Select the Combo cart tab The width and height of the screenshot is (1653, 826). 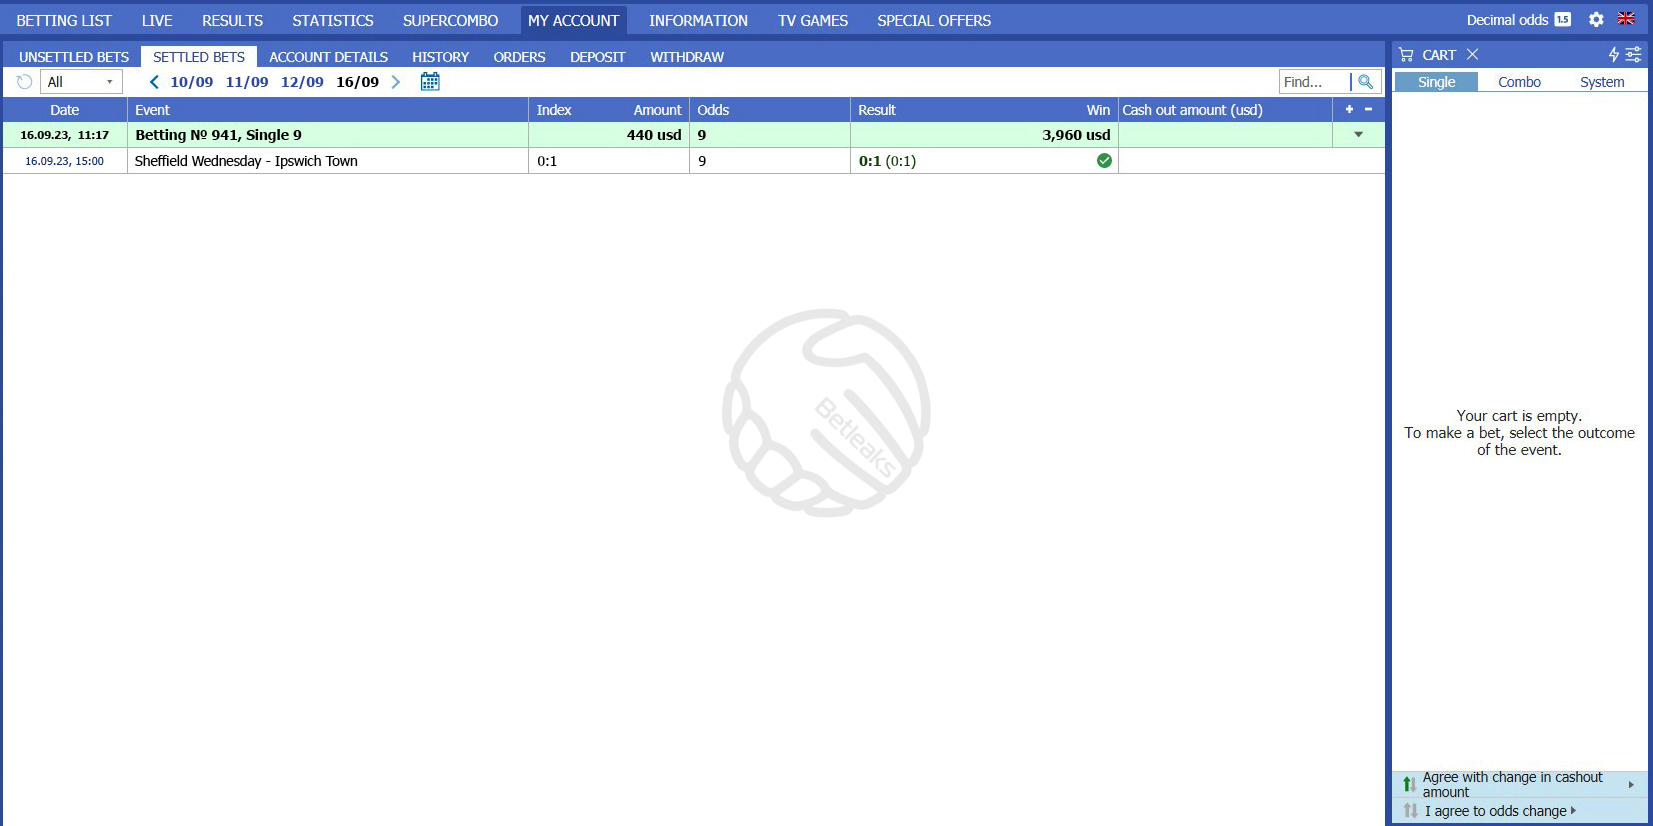click(x=1519, y=82)
